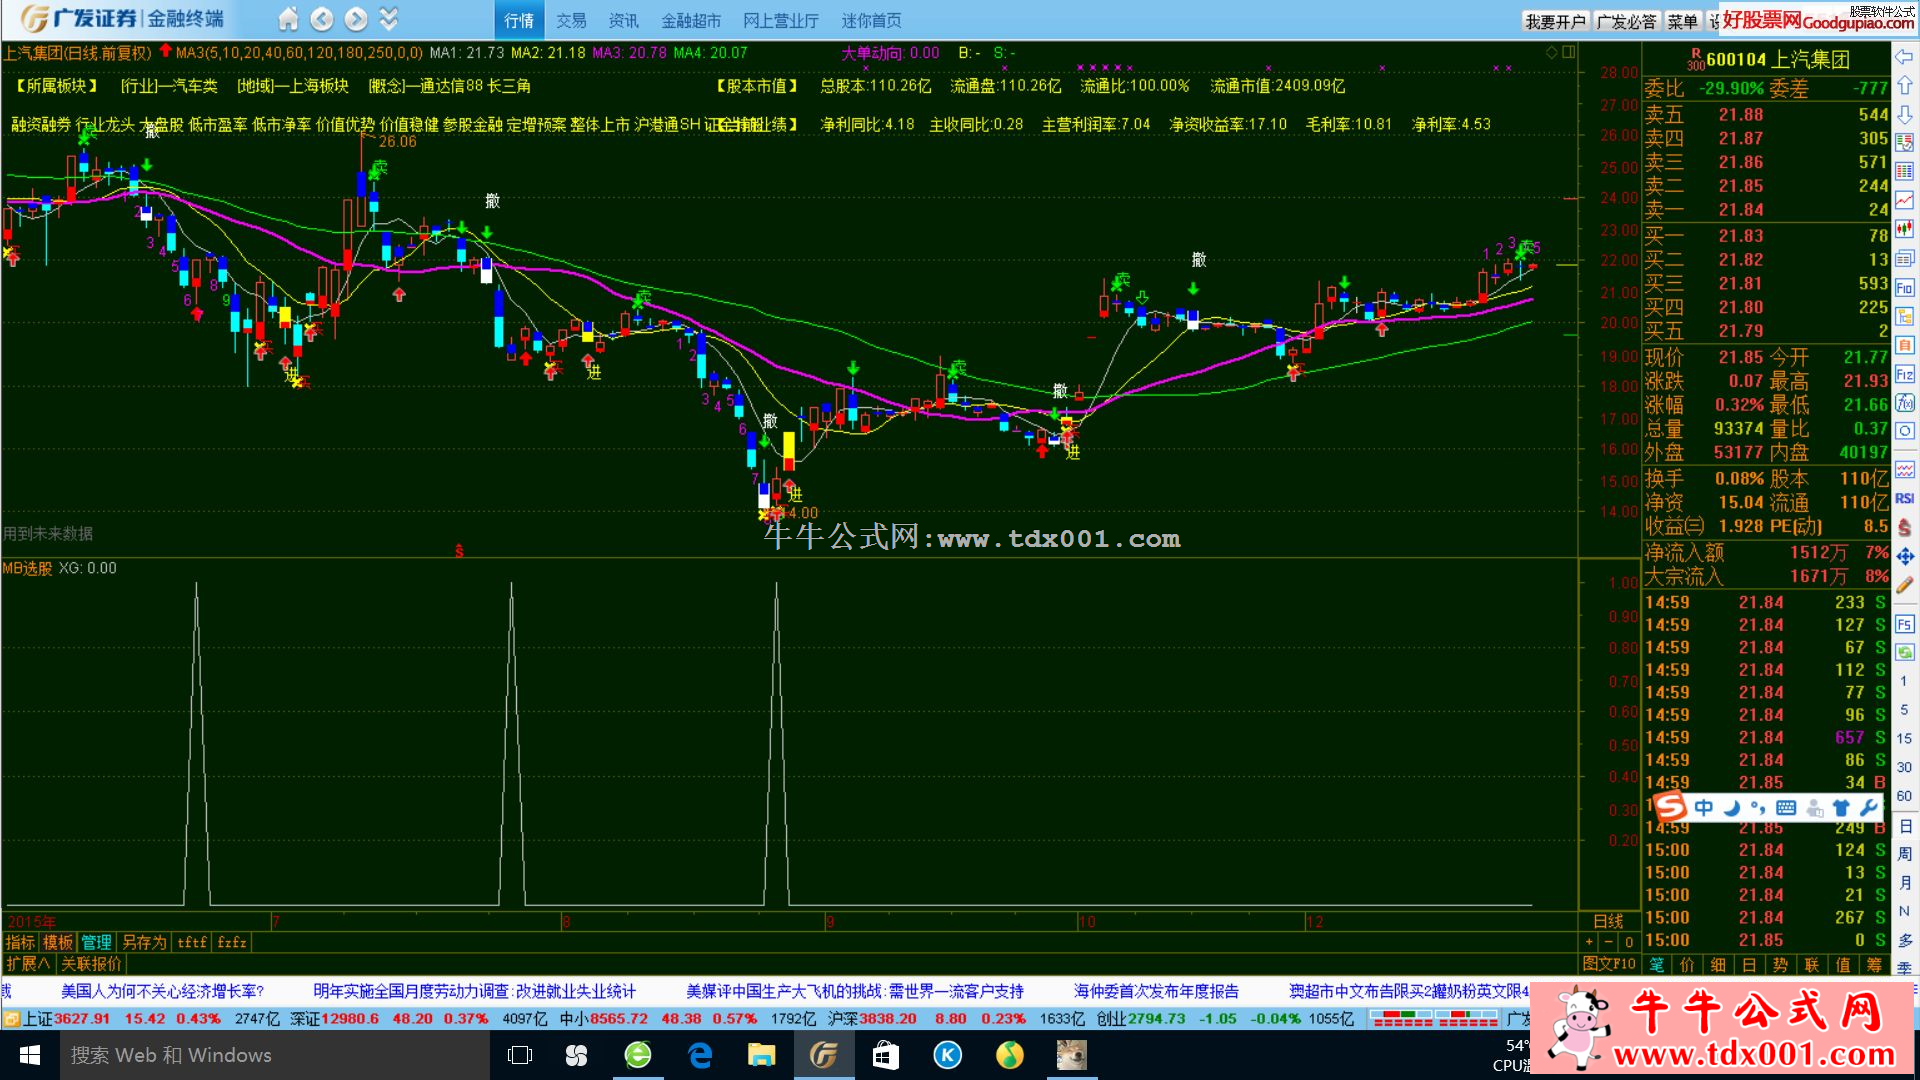Open news link 海仲委首次发布年度报告
1920x1080 pixels.
[x=1156, y=991]
